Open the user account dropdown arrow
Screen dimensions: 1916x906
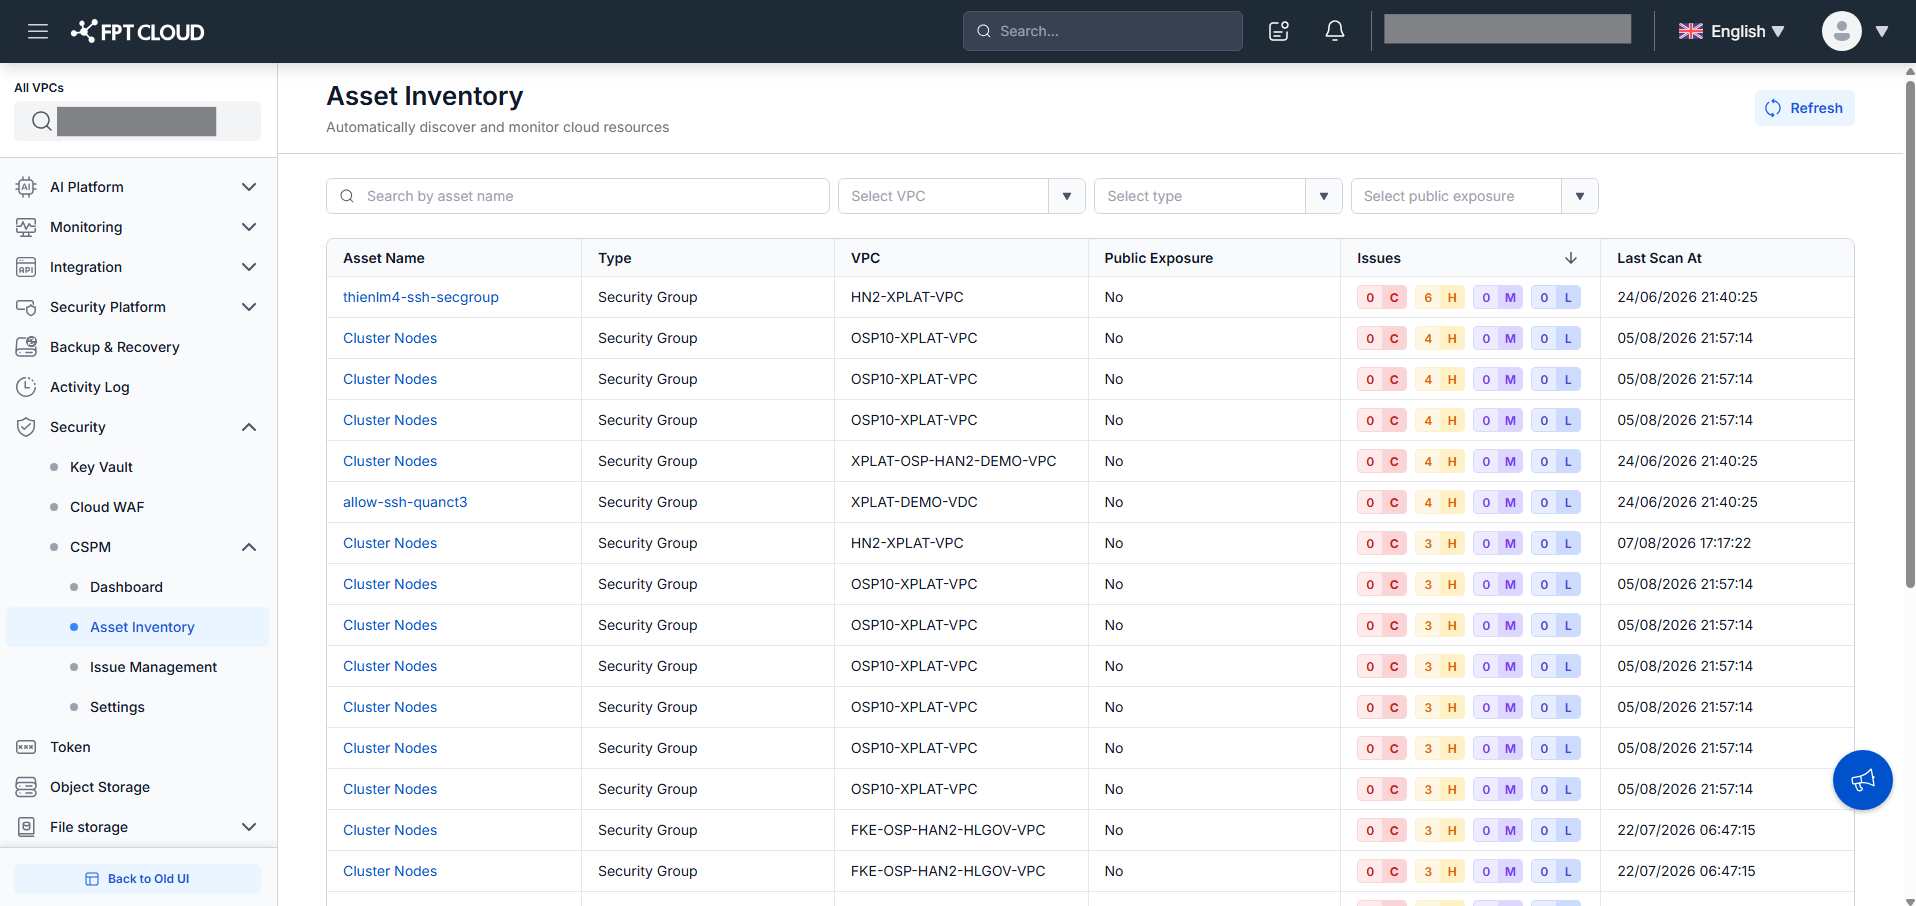[1881, 31]
